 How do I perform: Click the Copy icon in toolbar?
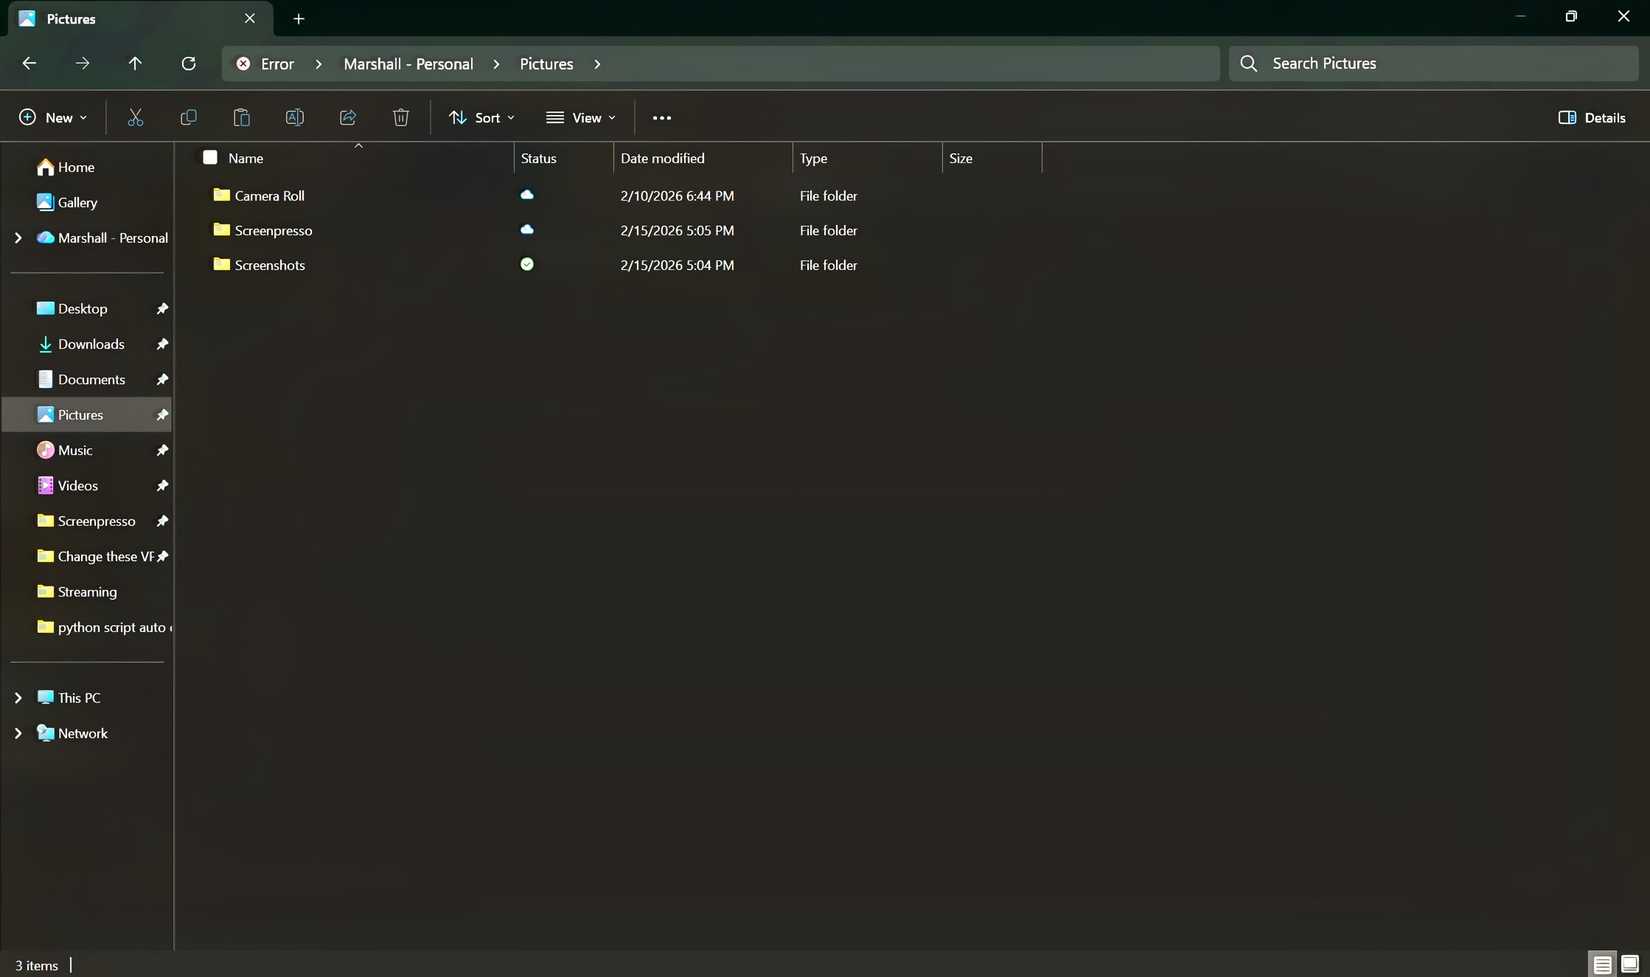[x=188, y=117]
